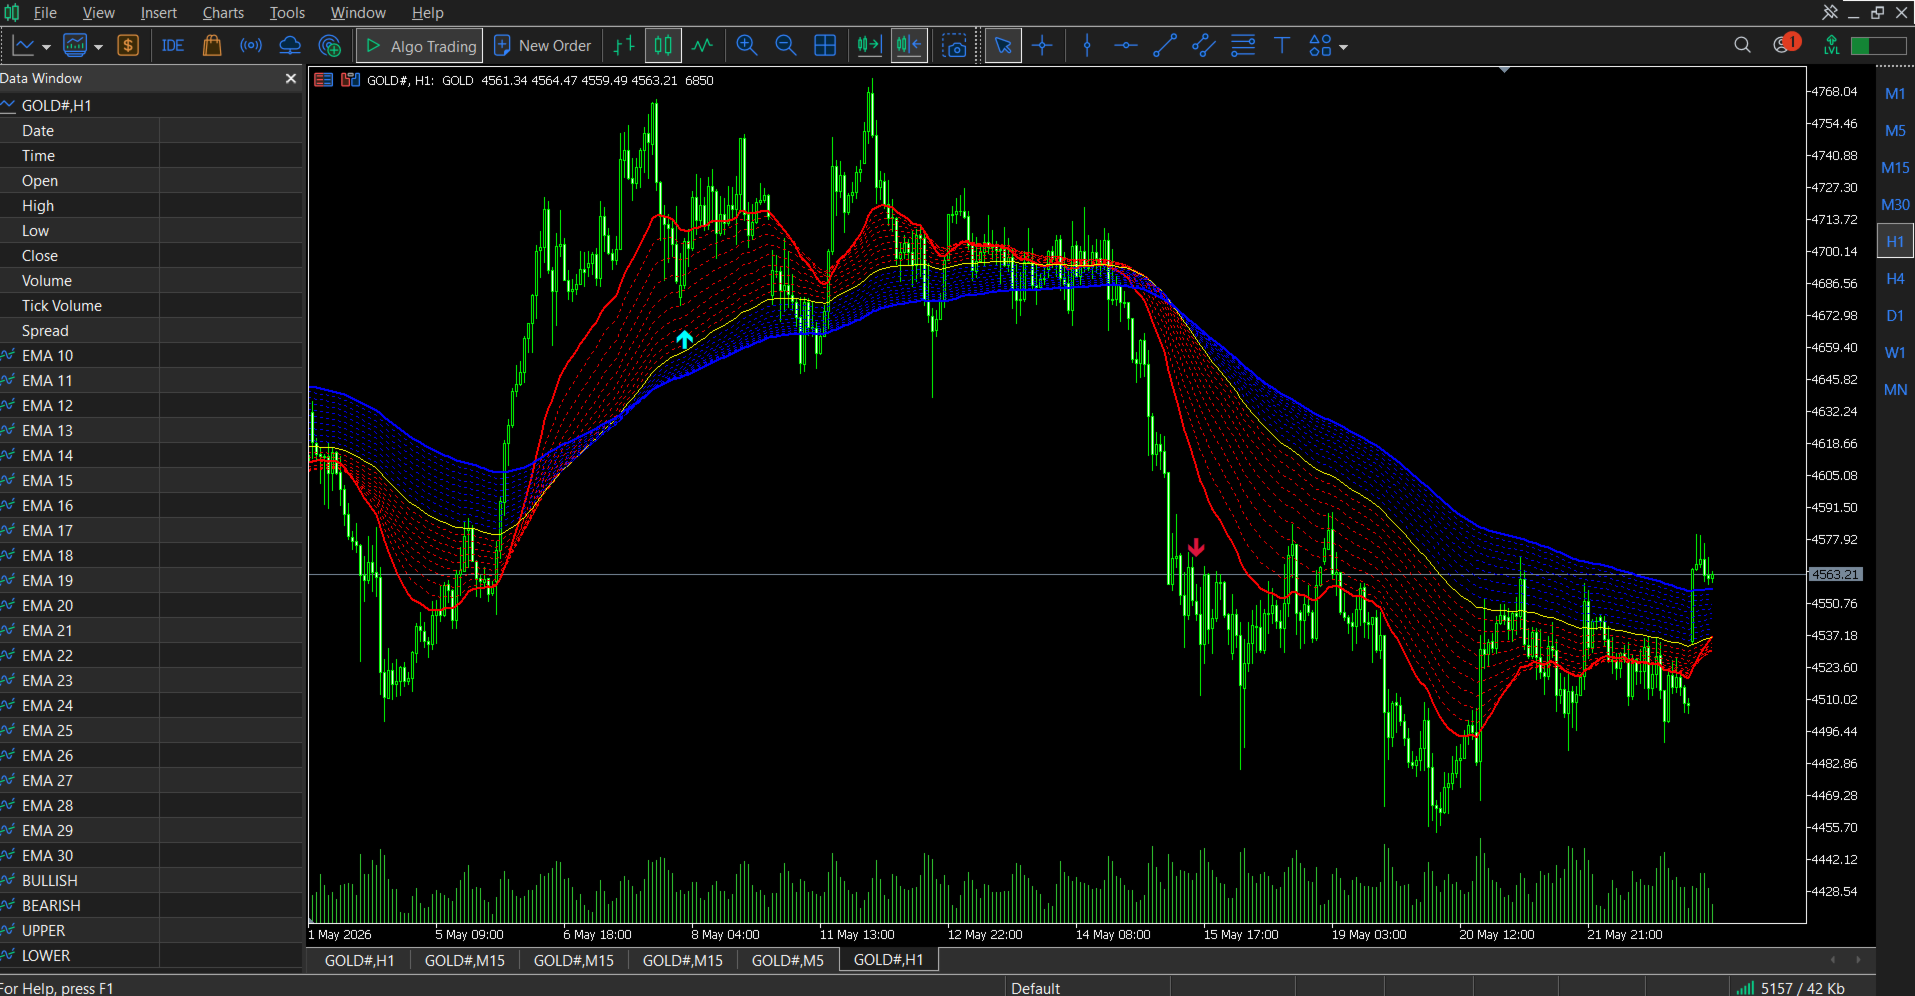Open the account notifications icon

click(x=1786, y=44)
